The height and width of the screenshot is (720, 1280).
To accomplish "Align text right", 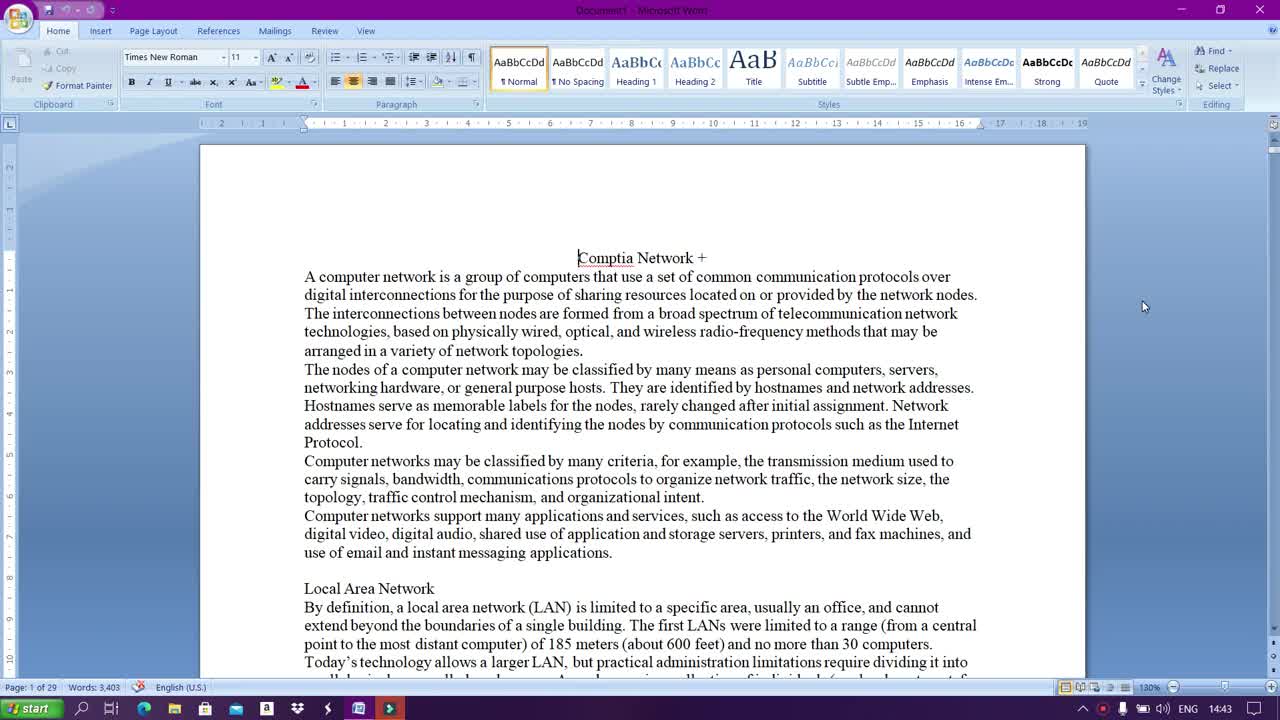I will pos(372,82).
